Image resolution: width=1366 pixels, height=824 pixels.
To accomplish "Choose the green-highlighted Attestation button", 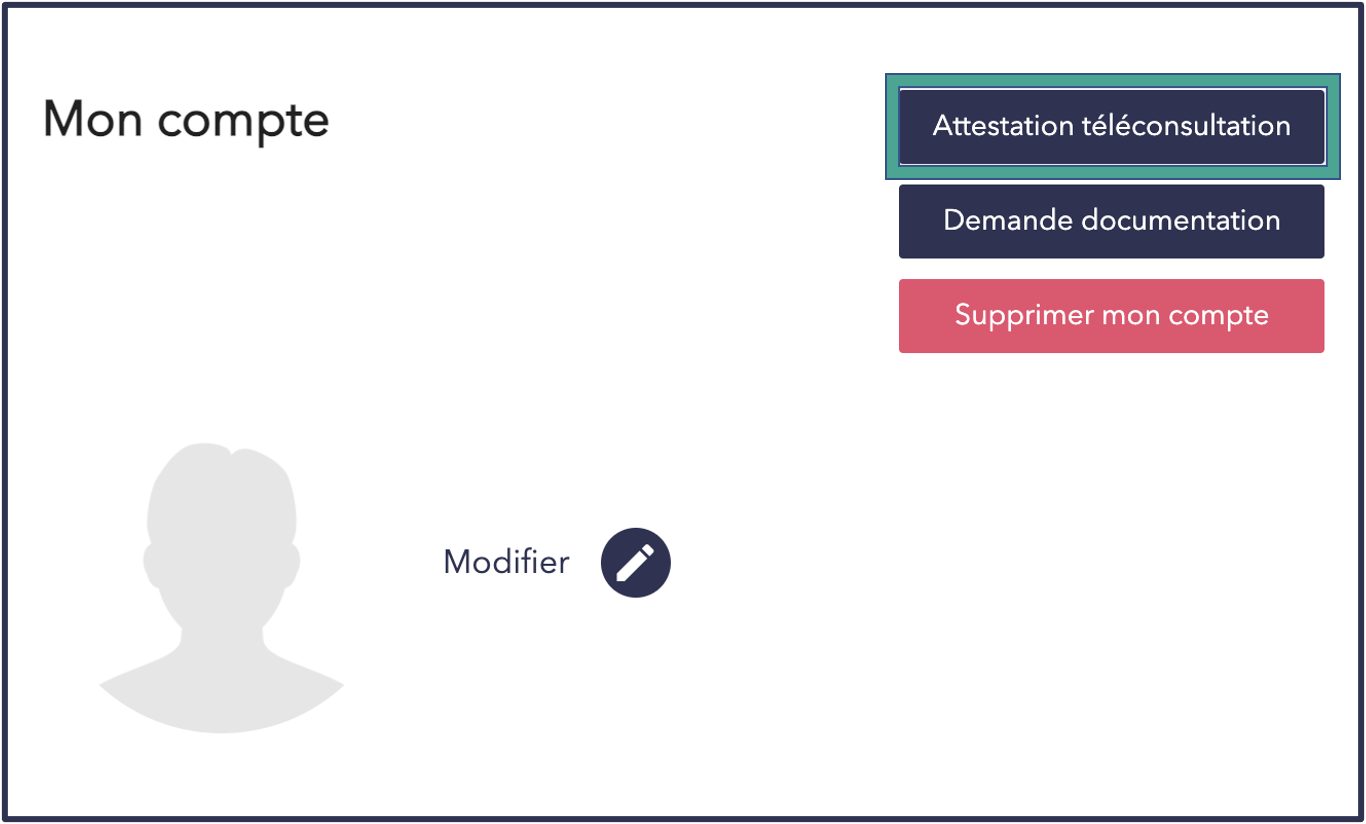I will (x=1111, y=126).
